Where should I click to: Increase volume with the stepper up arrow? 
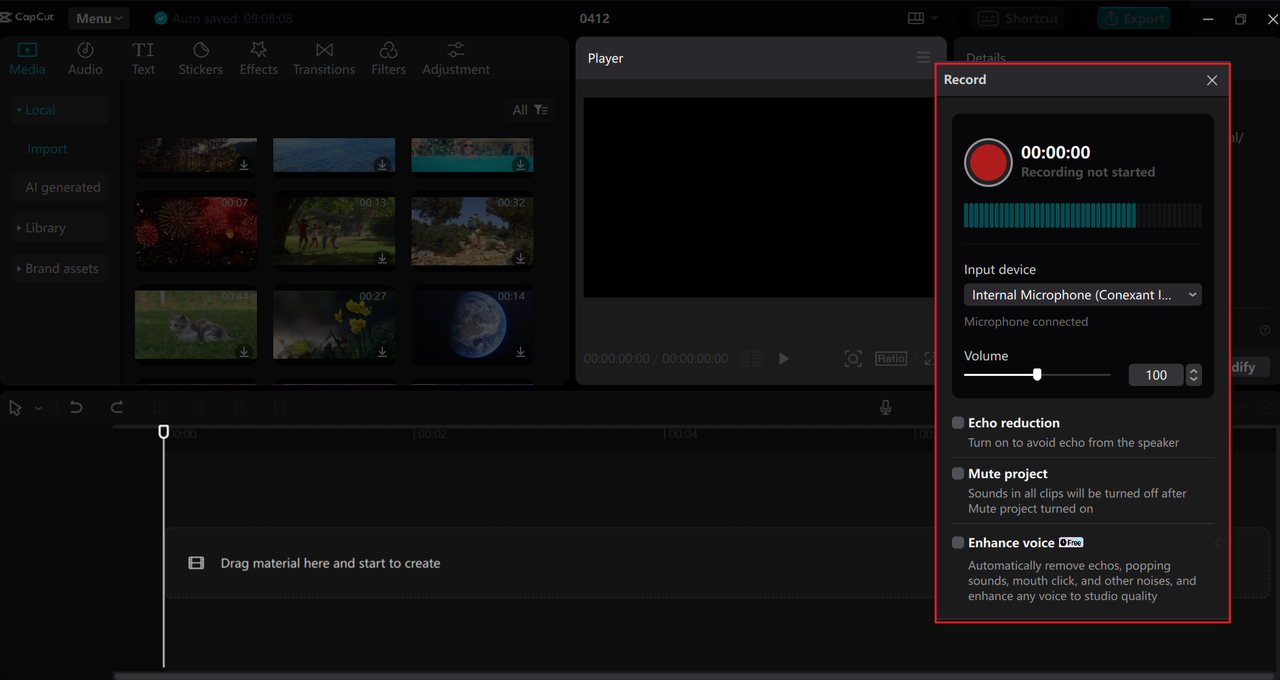(x=1193, y=370)
